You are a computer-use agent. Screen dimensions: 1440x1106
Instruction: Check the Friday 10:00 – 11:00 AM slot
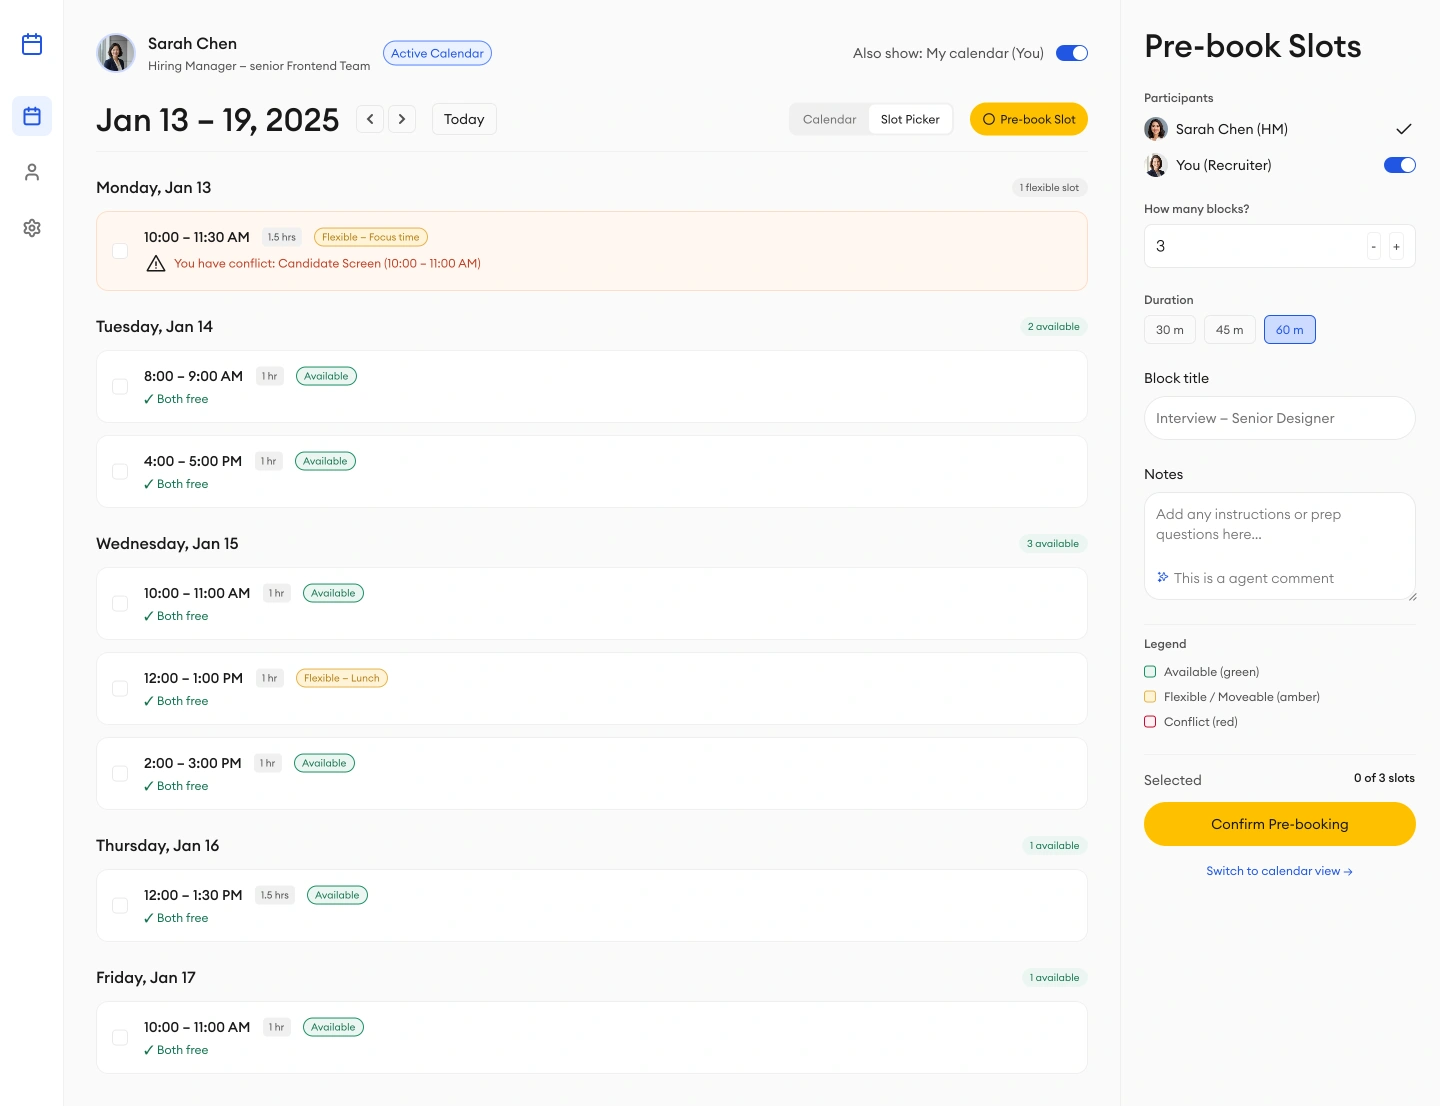[120, 1037]
